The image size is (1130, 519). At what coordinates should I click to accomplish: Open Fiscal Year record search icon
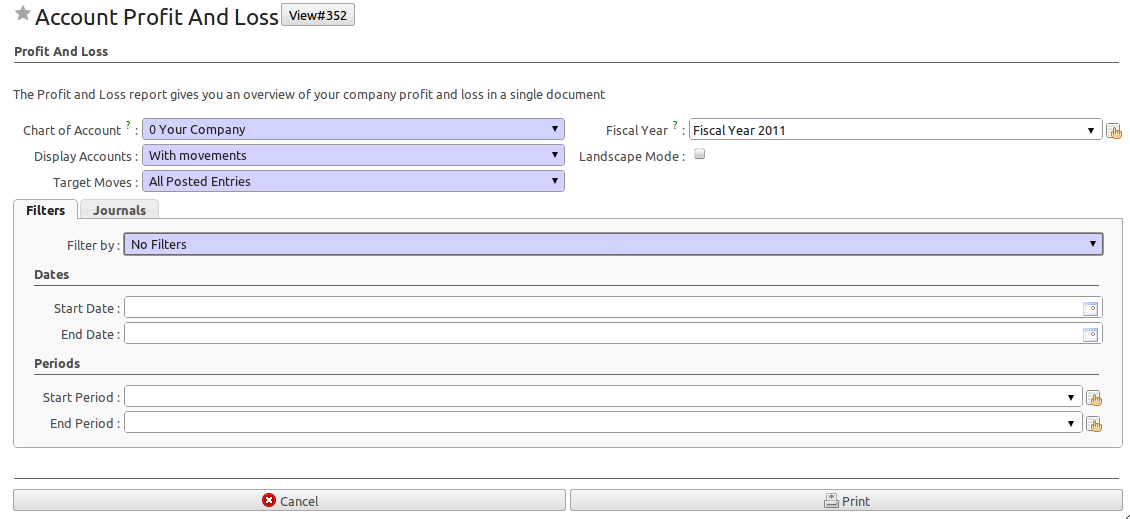[x=1114, y=130]
